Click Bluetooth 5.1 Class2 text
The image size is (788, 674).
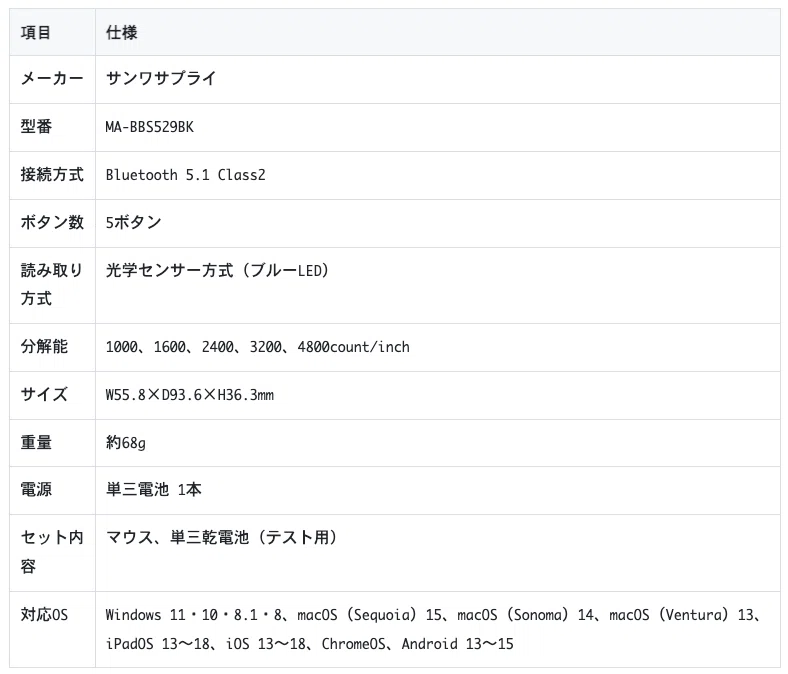point(185,175)
